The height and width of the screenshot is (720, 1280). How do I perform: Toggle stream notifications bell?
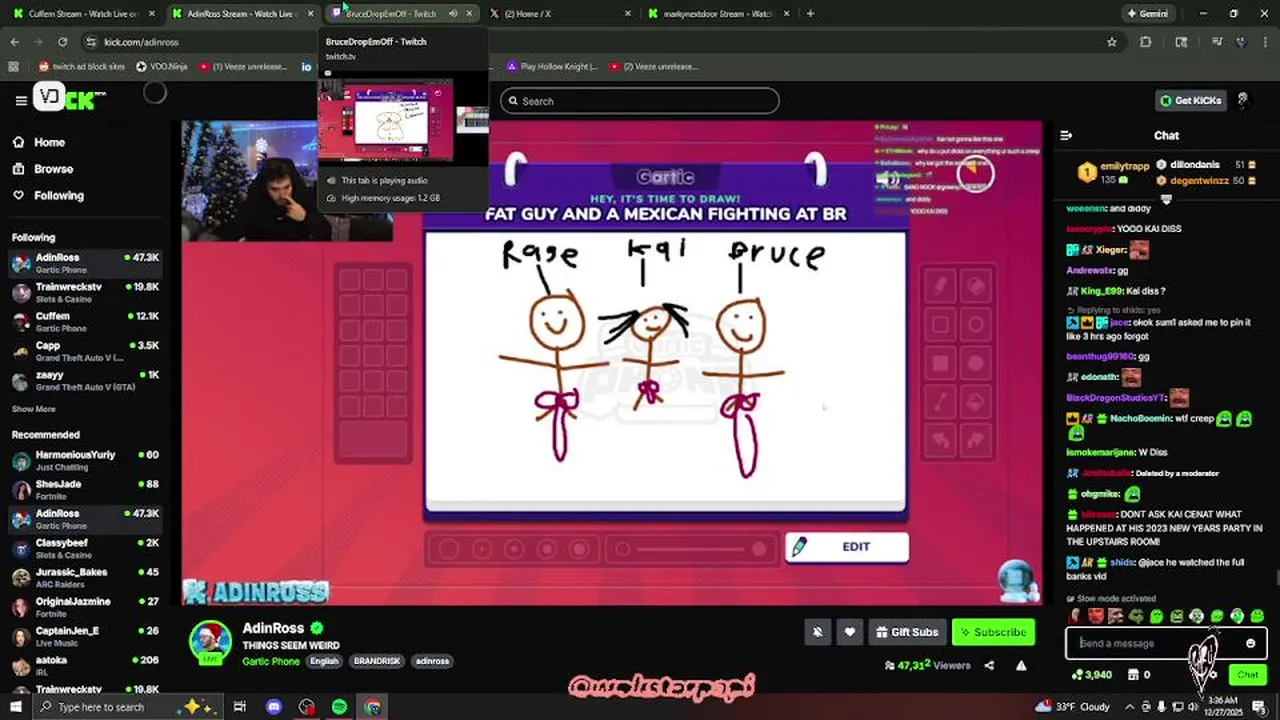click(817, 632)
